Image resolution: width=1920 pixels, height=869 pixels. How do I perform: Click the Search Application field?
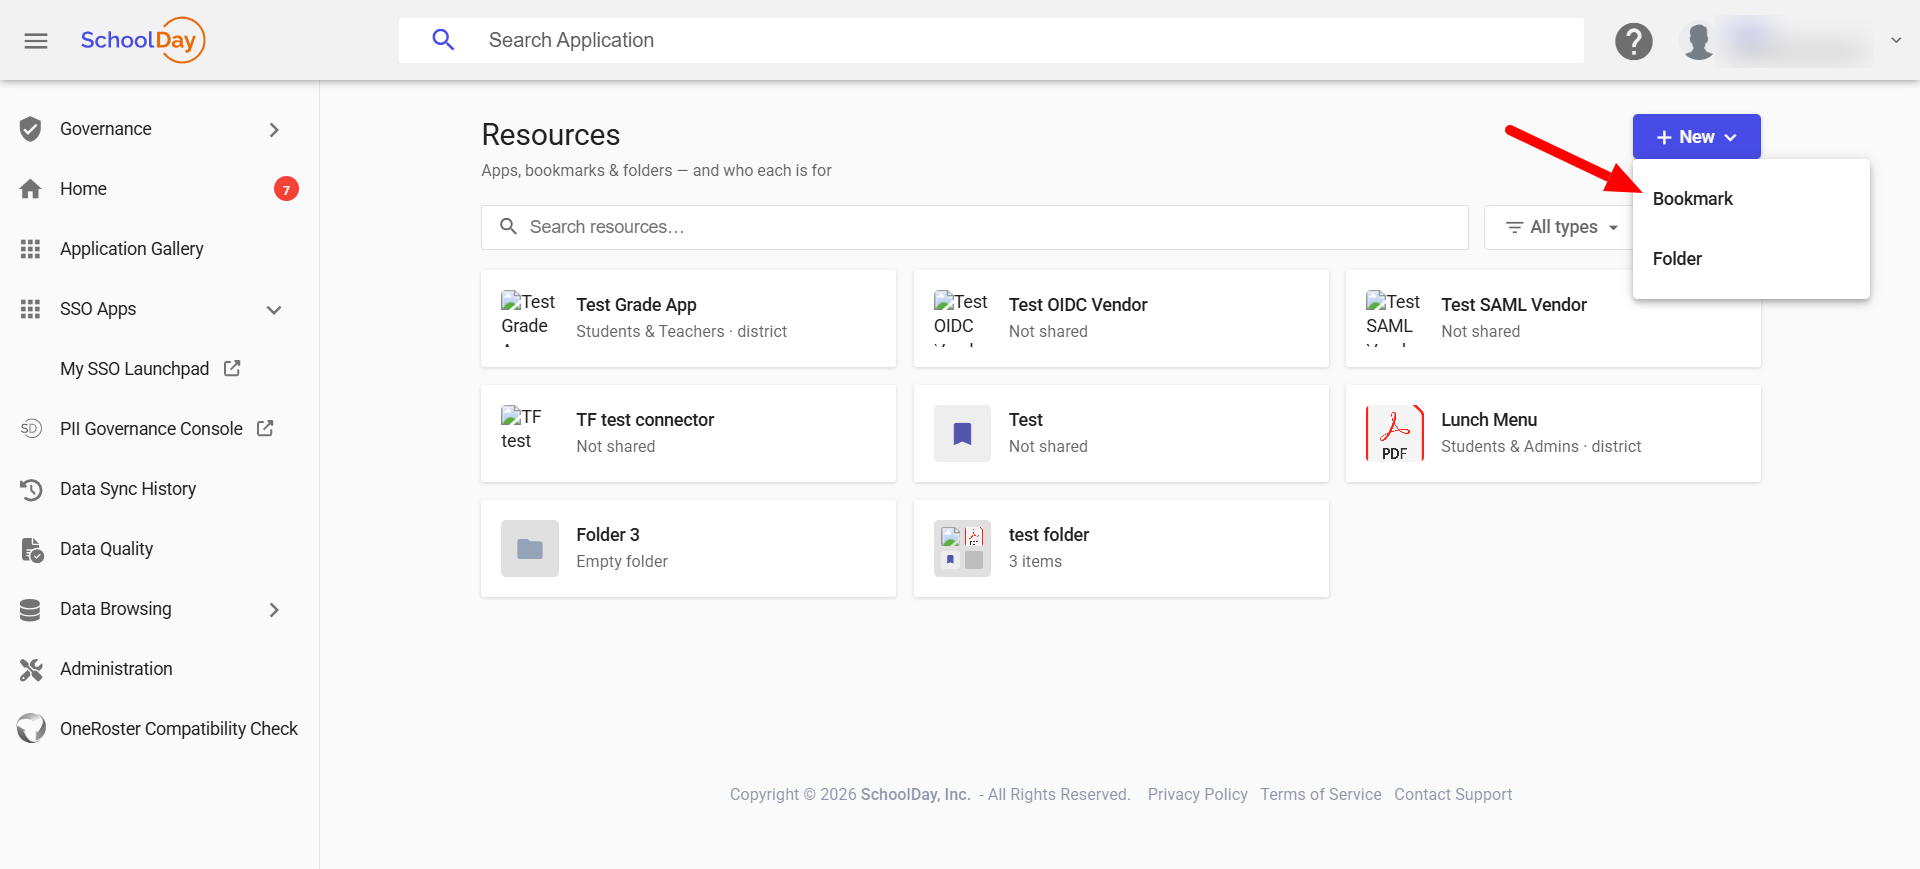click(x=991, y=40)
